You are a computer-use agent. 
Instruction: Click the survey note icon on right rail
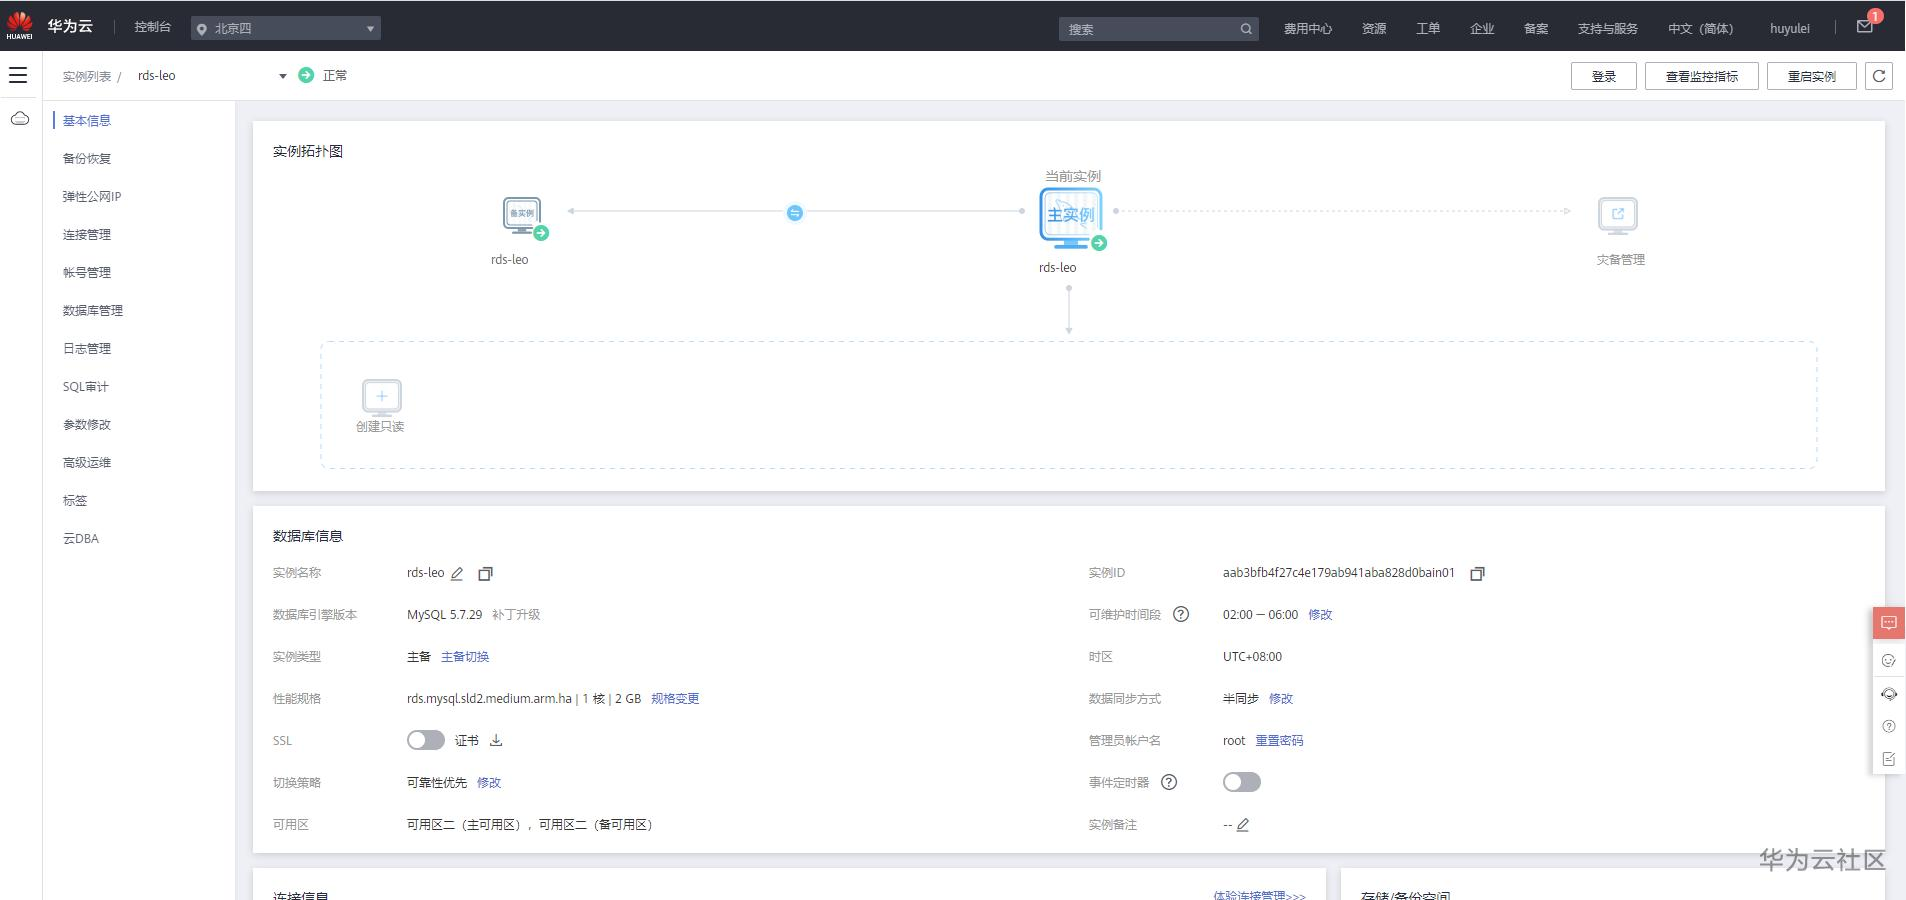coord(1889,759)
